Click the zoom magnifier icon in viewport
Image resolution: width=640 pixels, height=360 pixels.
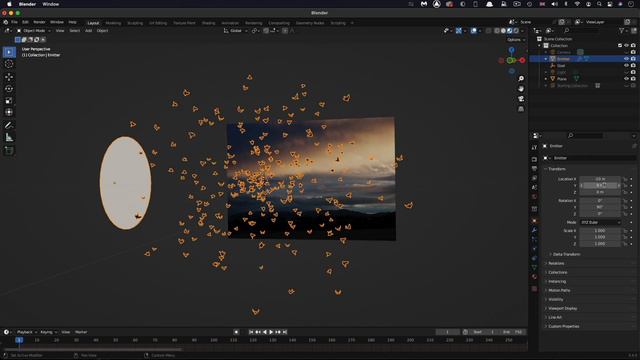tap(521, 78)
